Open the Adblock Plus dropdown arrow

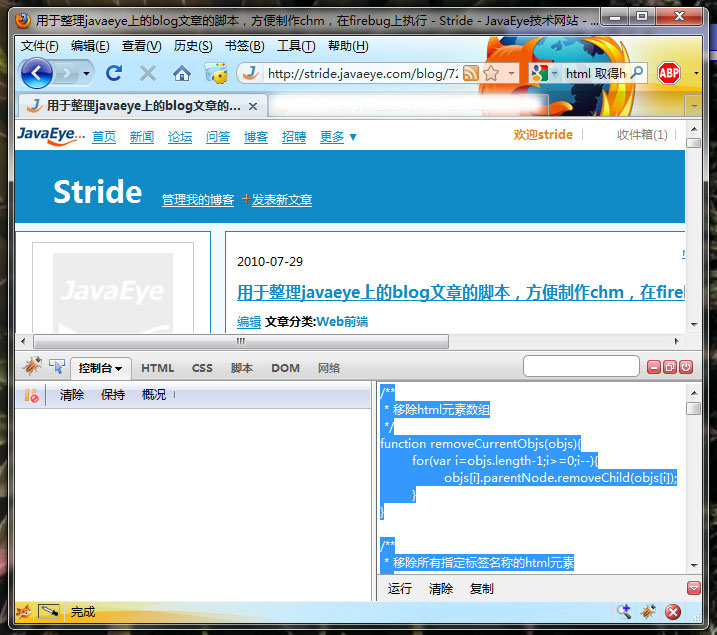click(x=696, y=73)
